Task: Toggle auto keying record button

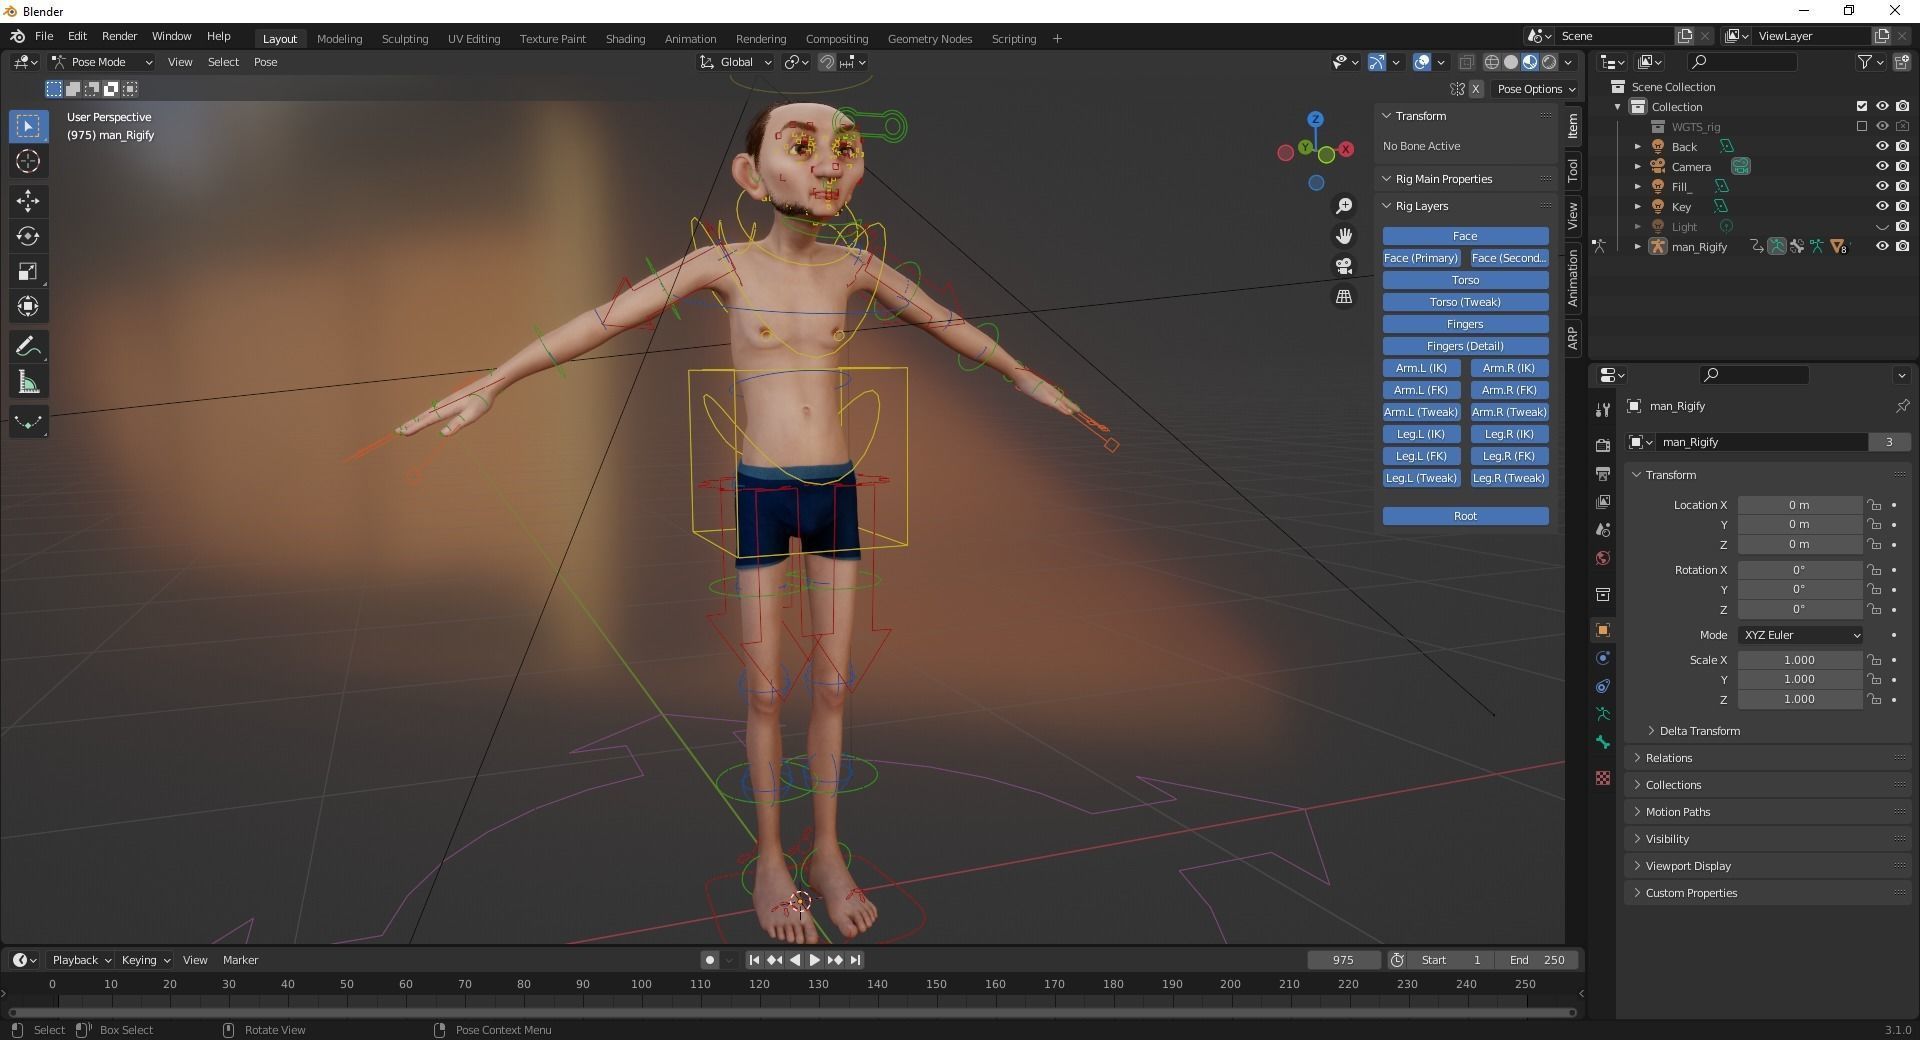Action: (x=710, y=960)
